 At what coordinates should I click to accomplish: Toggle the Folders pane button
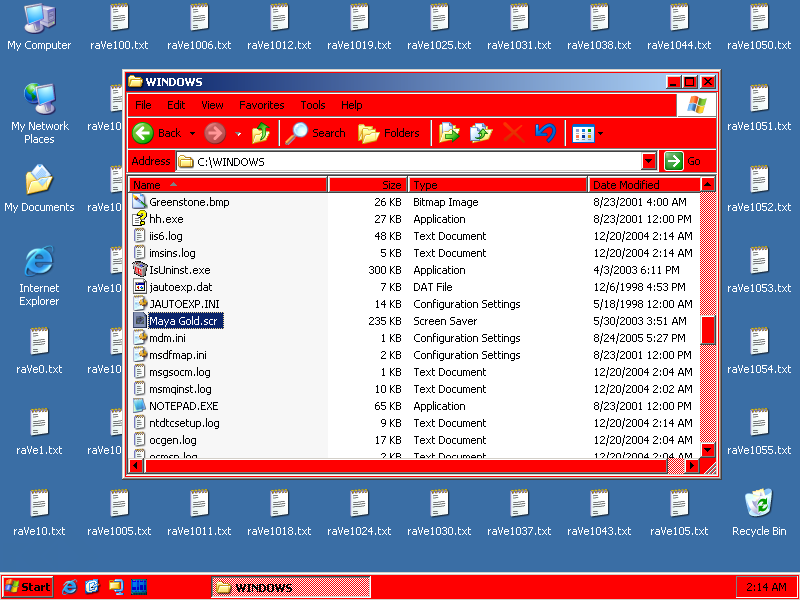click(x=389, y=133)
